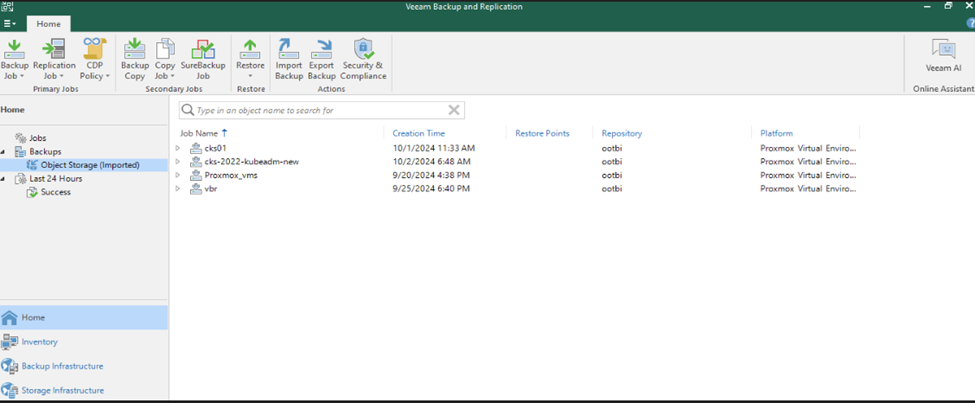This screenshot has height=403, width=975.
Task: Expand the Proxmox_vms backup row
Action: [x=178, y=175]
